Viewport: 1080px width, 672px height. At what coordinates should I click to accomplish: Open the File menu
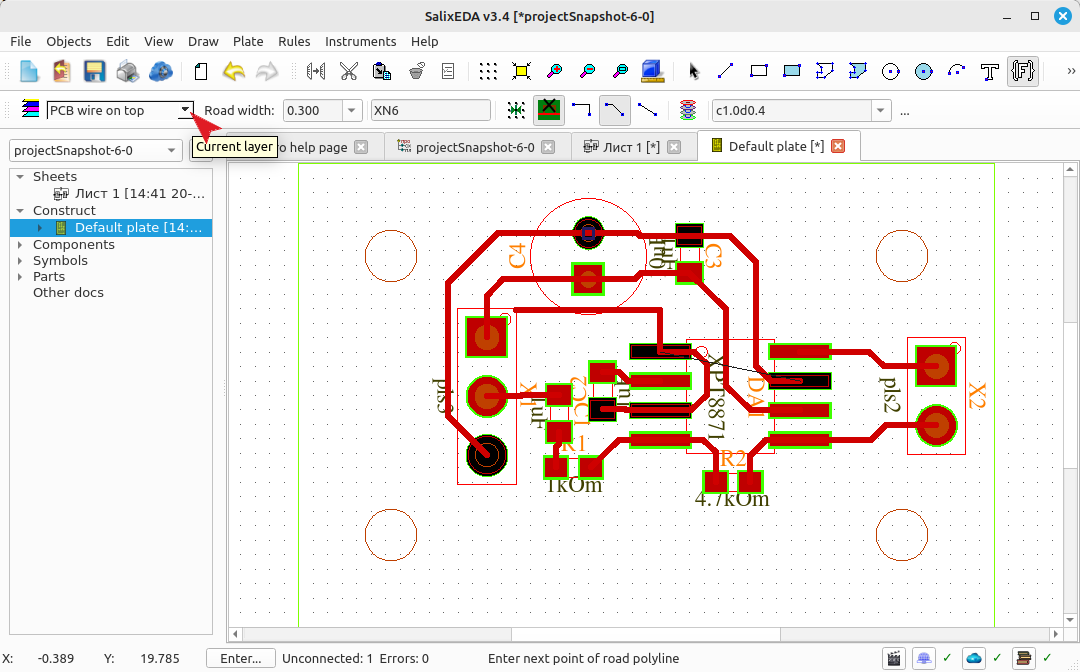21,41
